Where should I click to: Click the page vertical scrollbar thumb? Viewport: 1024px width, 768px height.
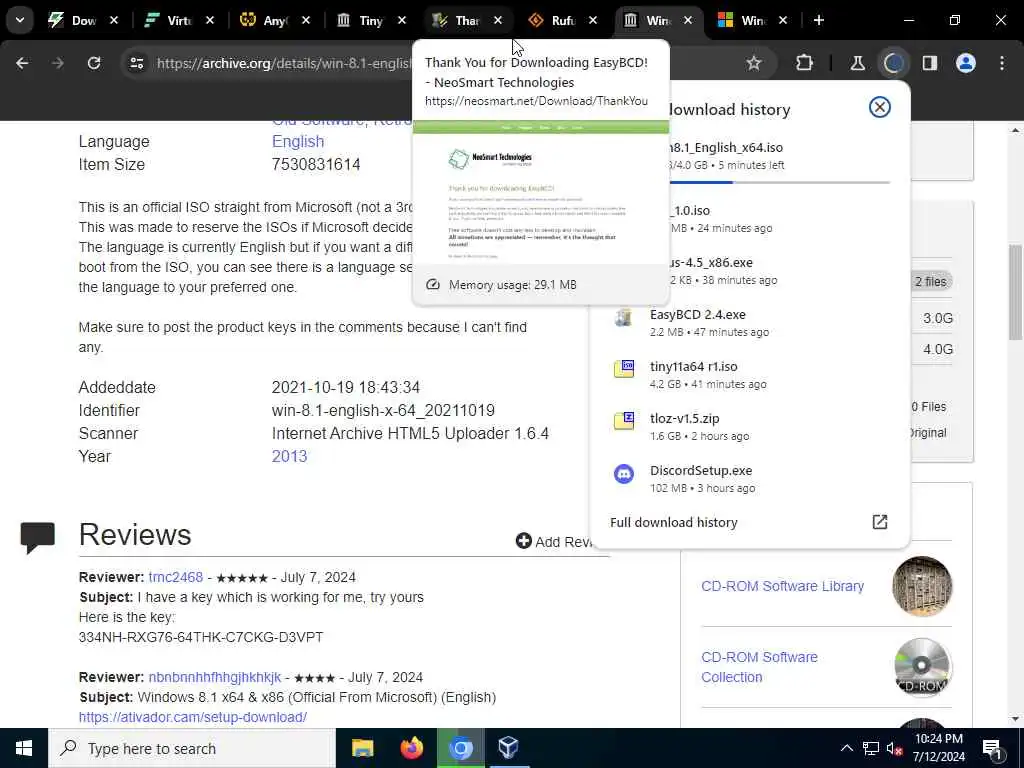[x=1016, y=292]
